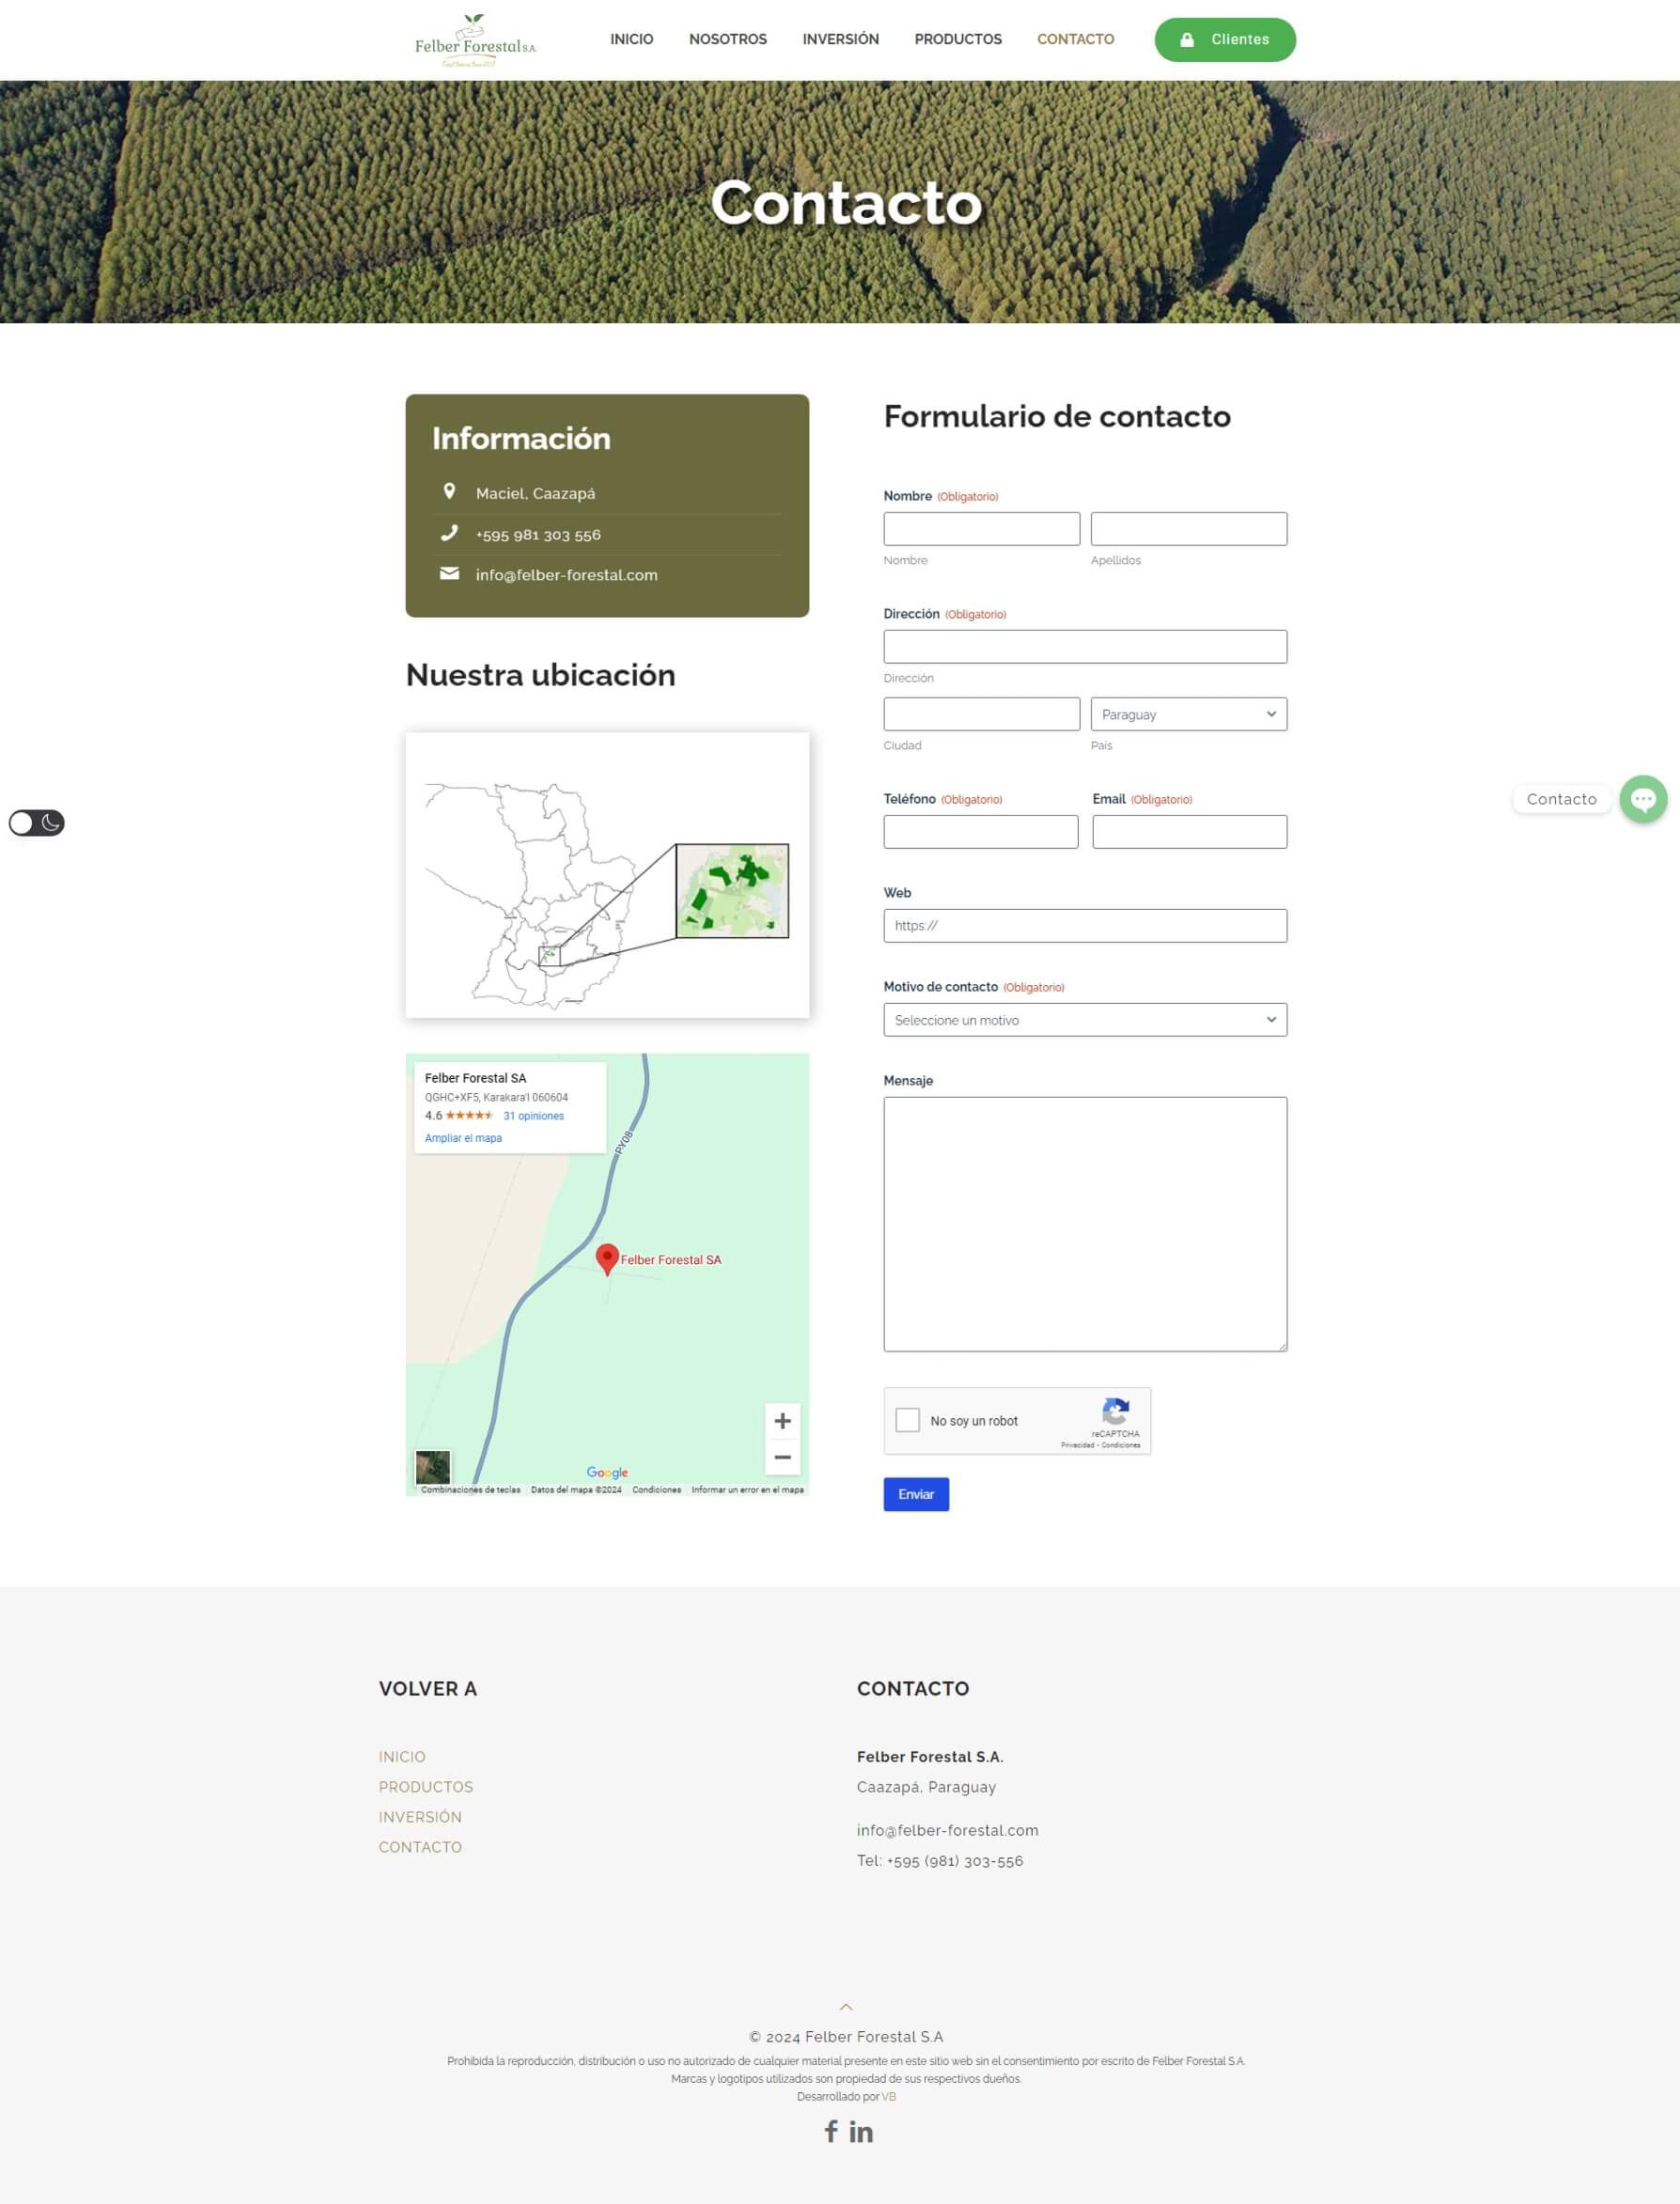This screenshot has height=2204, width=1680.
Task: Expand the Motivo de contacto dropdown
Action: (x=1085, y=1020)
